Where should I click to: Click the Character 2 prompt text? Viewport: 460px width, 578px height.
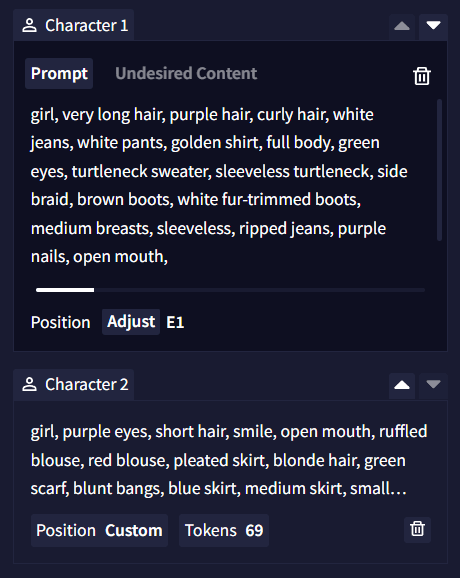coord(229,460)
